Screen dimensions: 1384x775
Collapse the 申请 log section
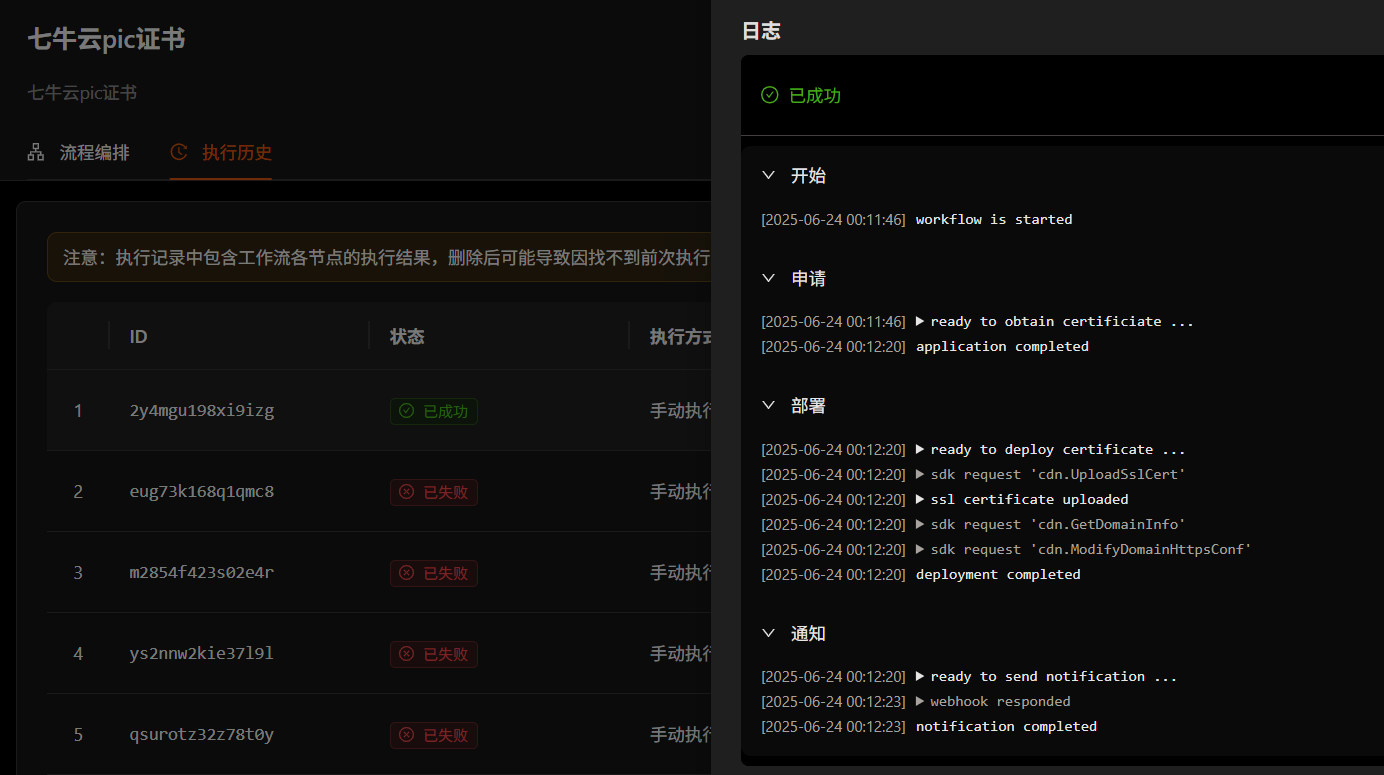(x=768, y=279)
